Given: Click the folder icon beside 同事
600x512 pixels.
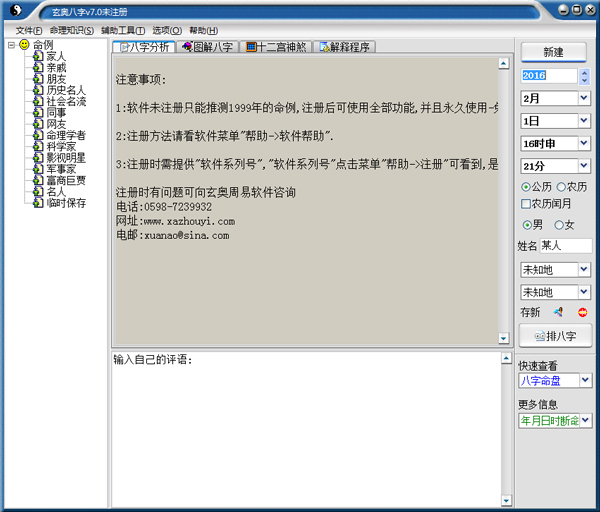Looking at the screenshot, I should (x=38, y=113).
